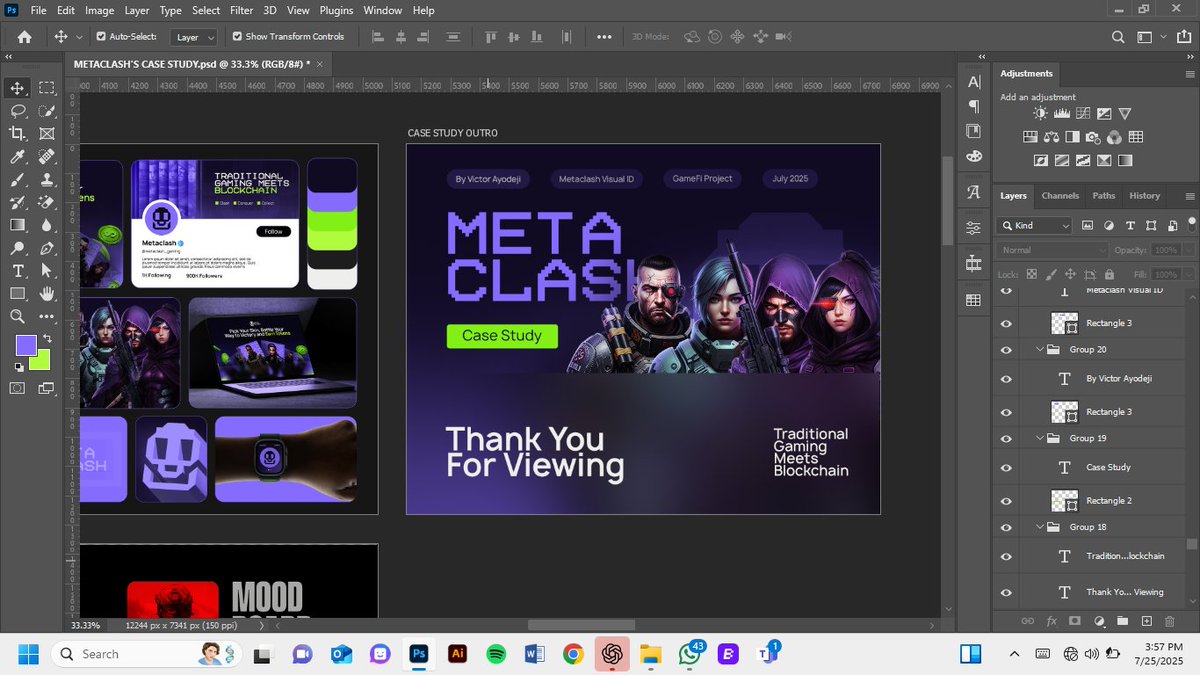
Task: Add a Photo Filter adjustment
Action: tap(1093, 137)
